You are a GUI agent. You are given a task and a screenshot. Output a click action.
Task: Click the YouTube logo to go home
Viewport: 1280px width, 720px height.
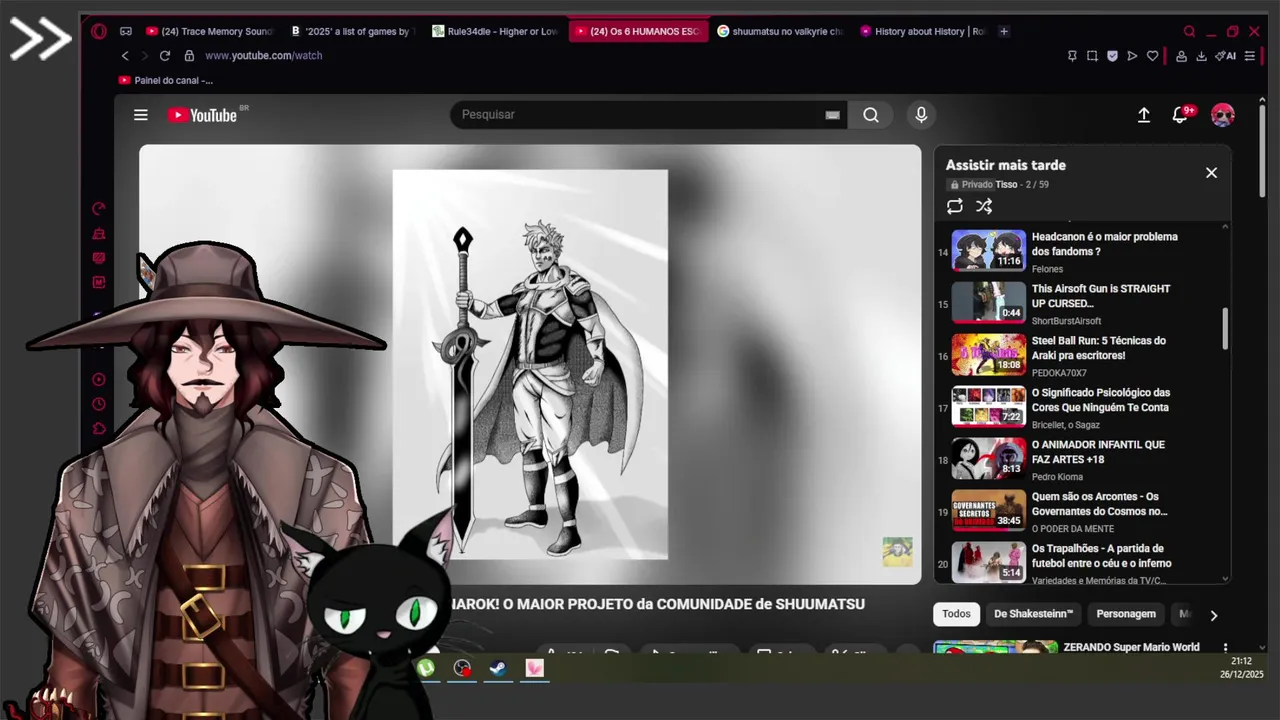(203, 115)
